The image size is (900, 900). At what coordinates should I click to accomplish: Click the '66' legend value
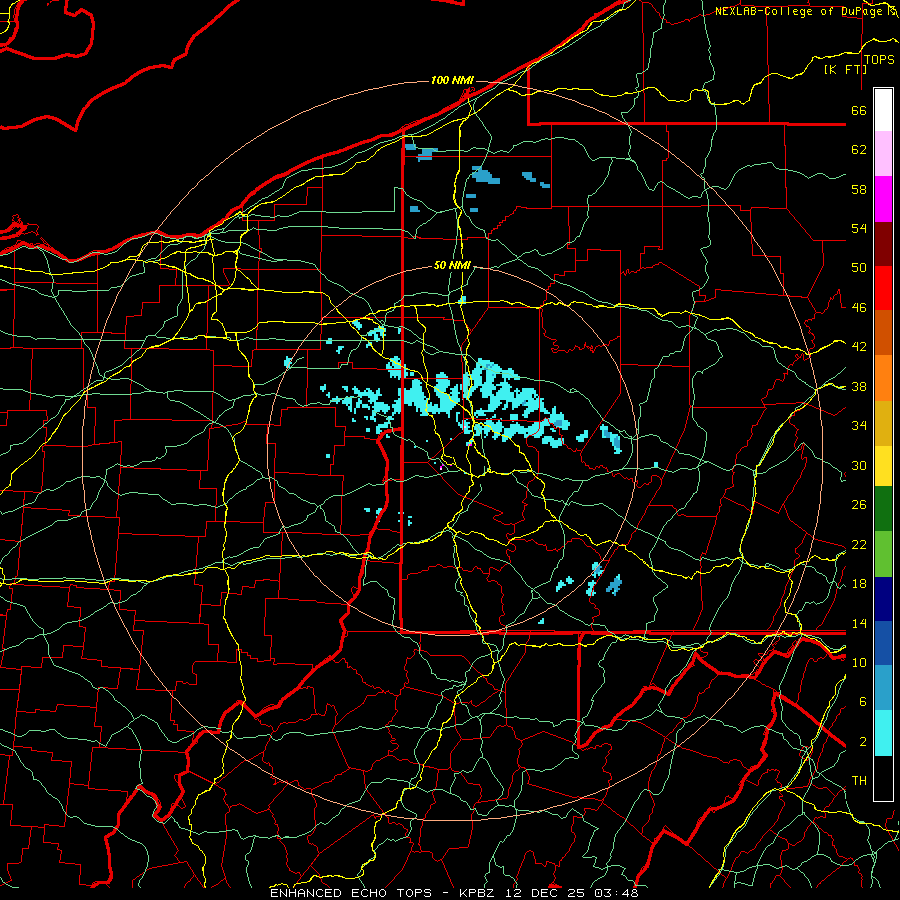tap(859, 111)
